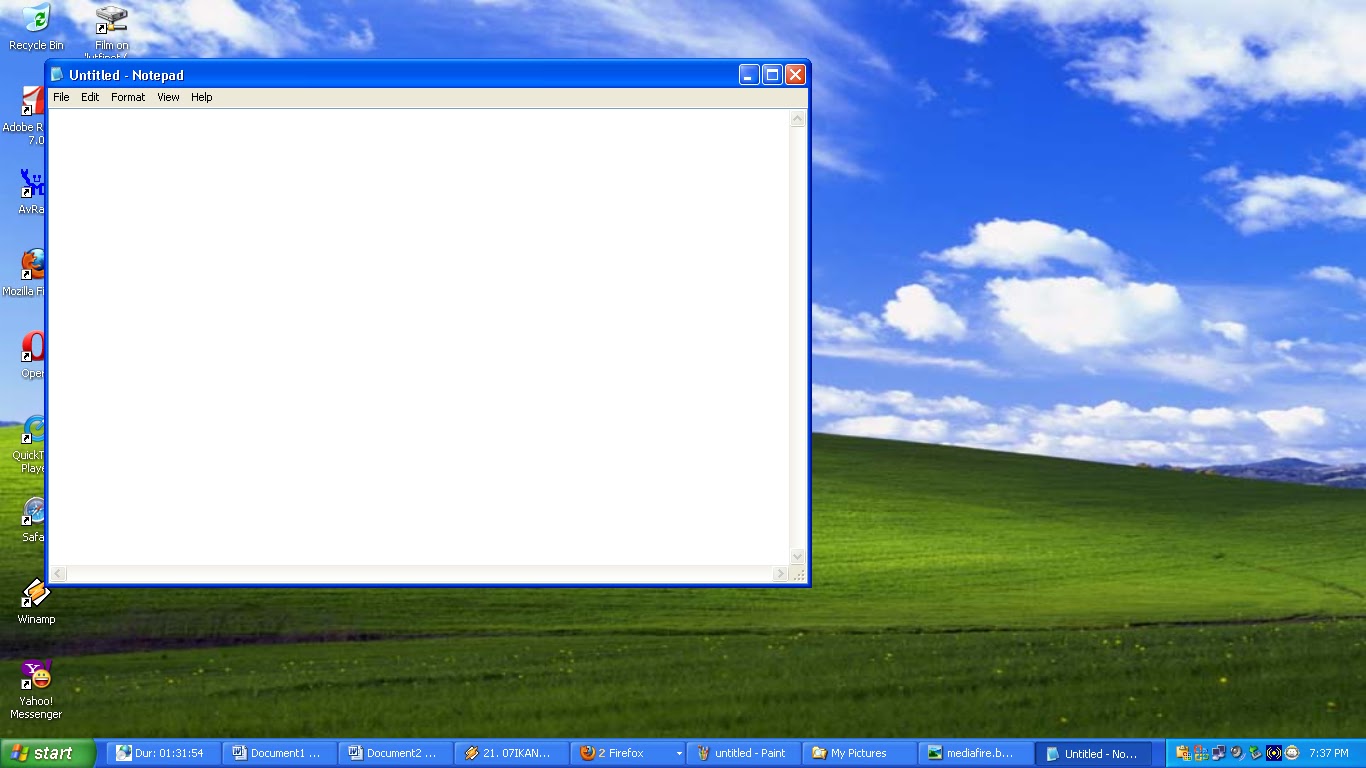Click Notepad vertical scrollbar up arrow
Screen dimensions: 1366x768
click(797, 118)
